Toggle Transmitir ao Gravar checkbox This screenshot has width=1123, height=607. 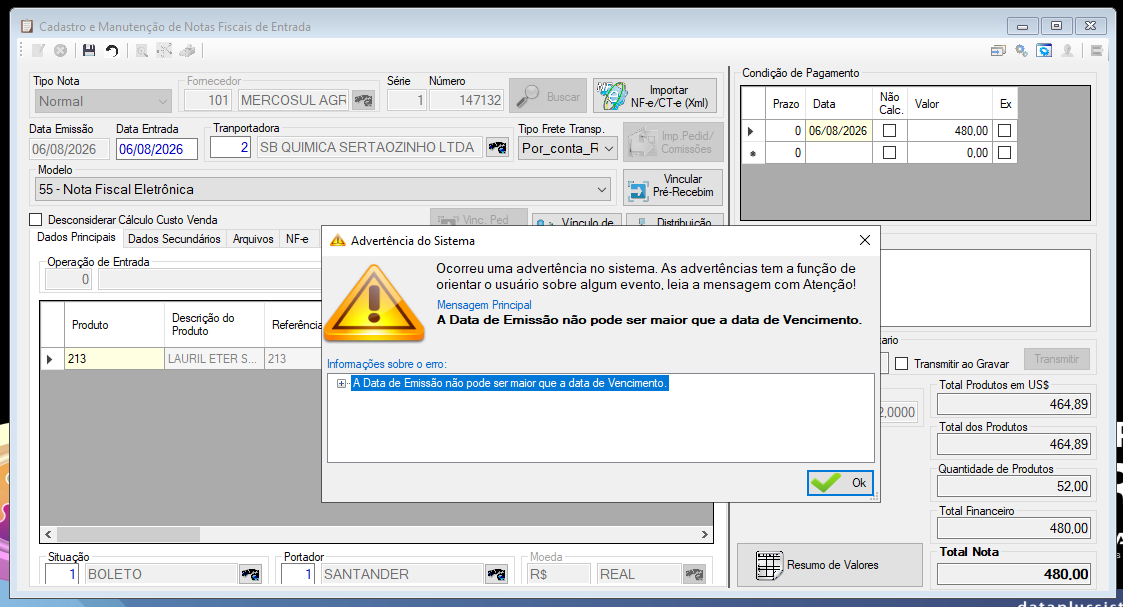coord(902,364)
